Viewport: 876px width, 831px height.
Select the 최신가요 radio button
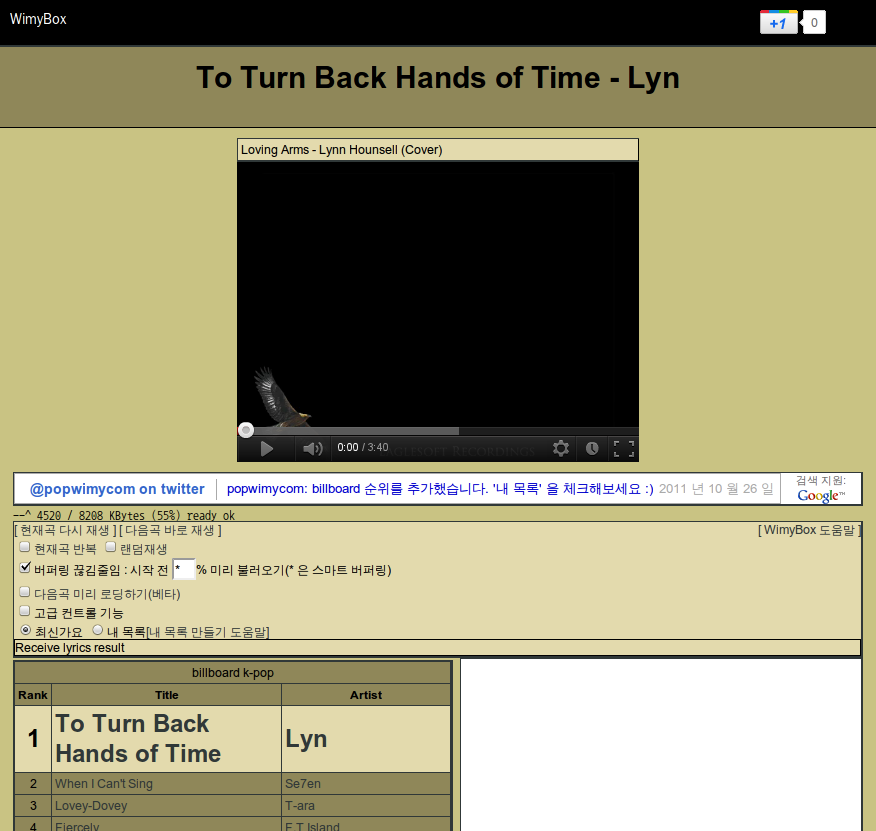pyautogui.click(x=25, y=630)
